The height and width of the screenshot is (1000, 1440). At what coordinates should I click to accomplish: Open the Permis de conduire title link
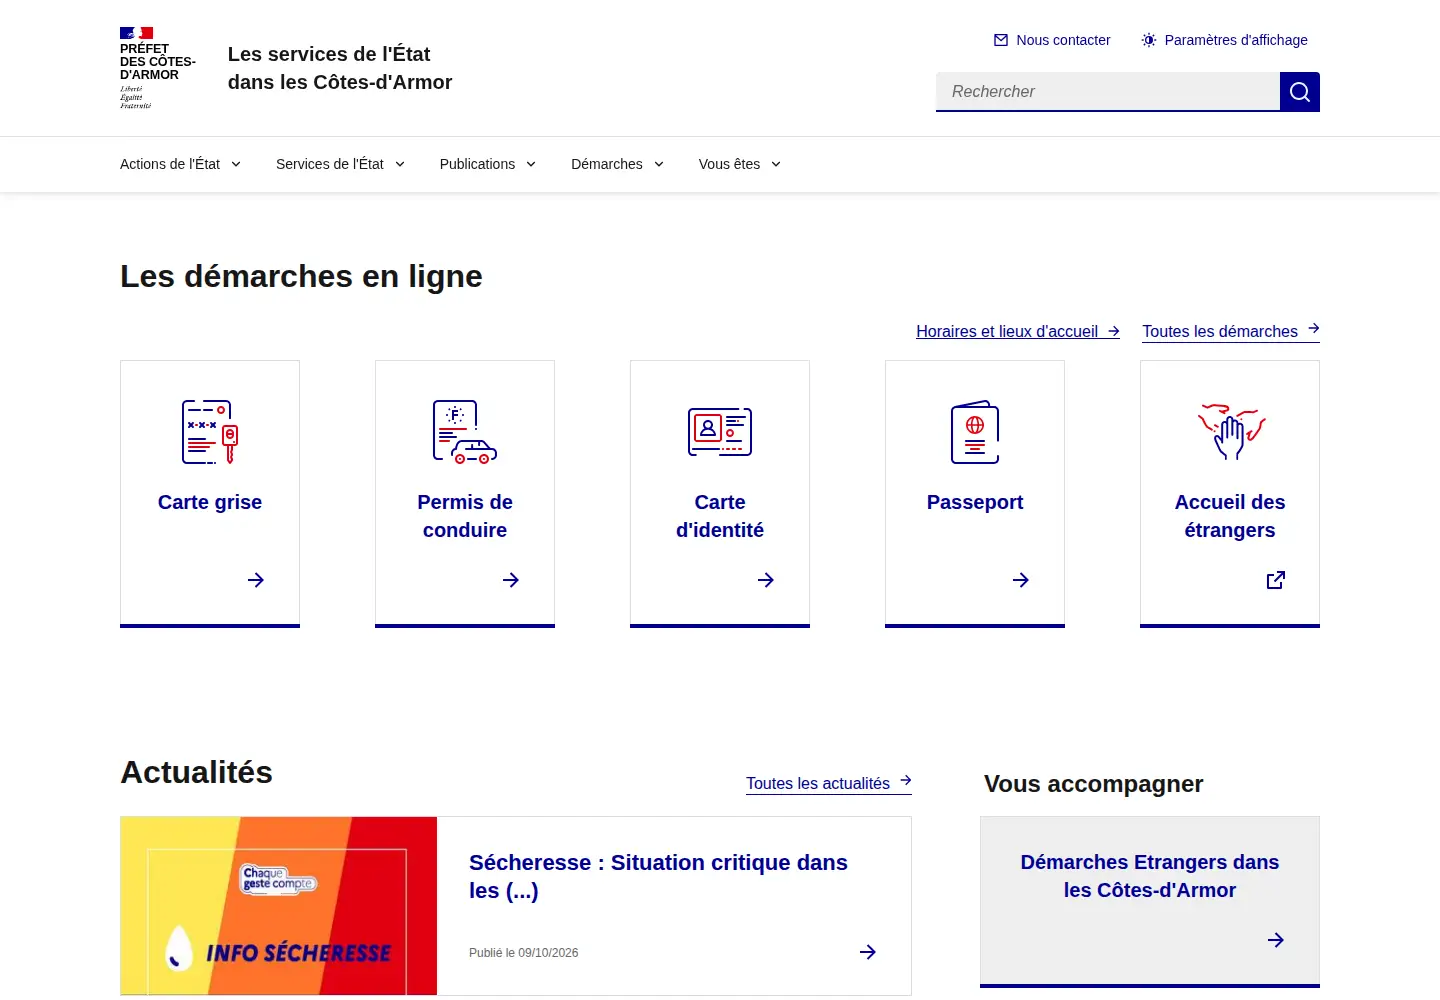[x=465, y=516]
